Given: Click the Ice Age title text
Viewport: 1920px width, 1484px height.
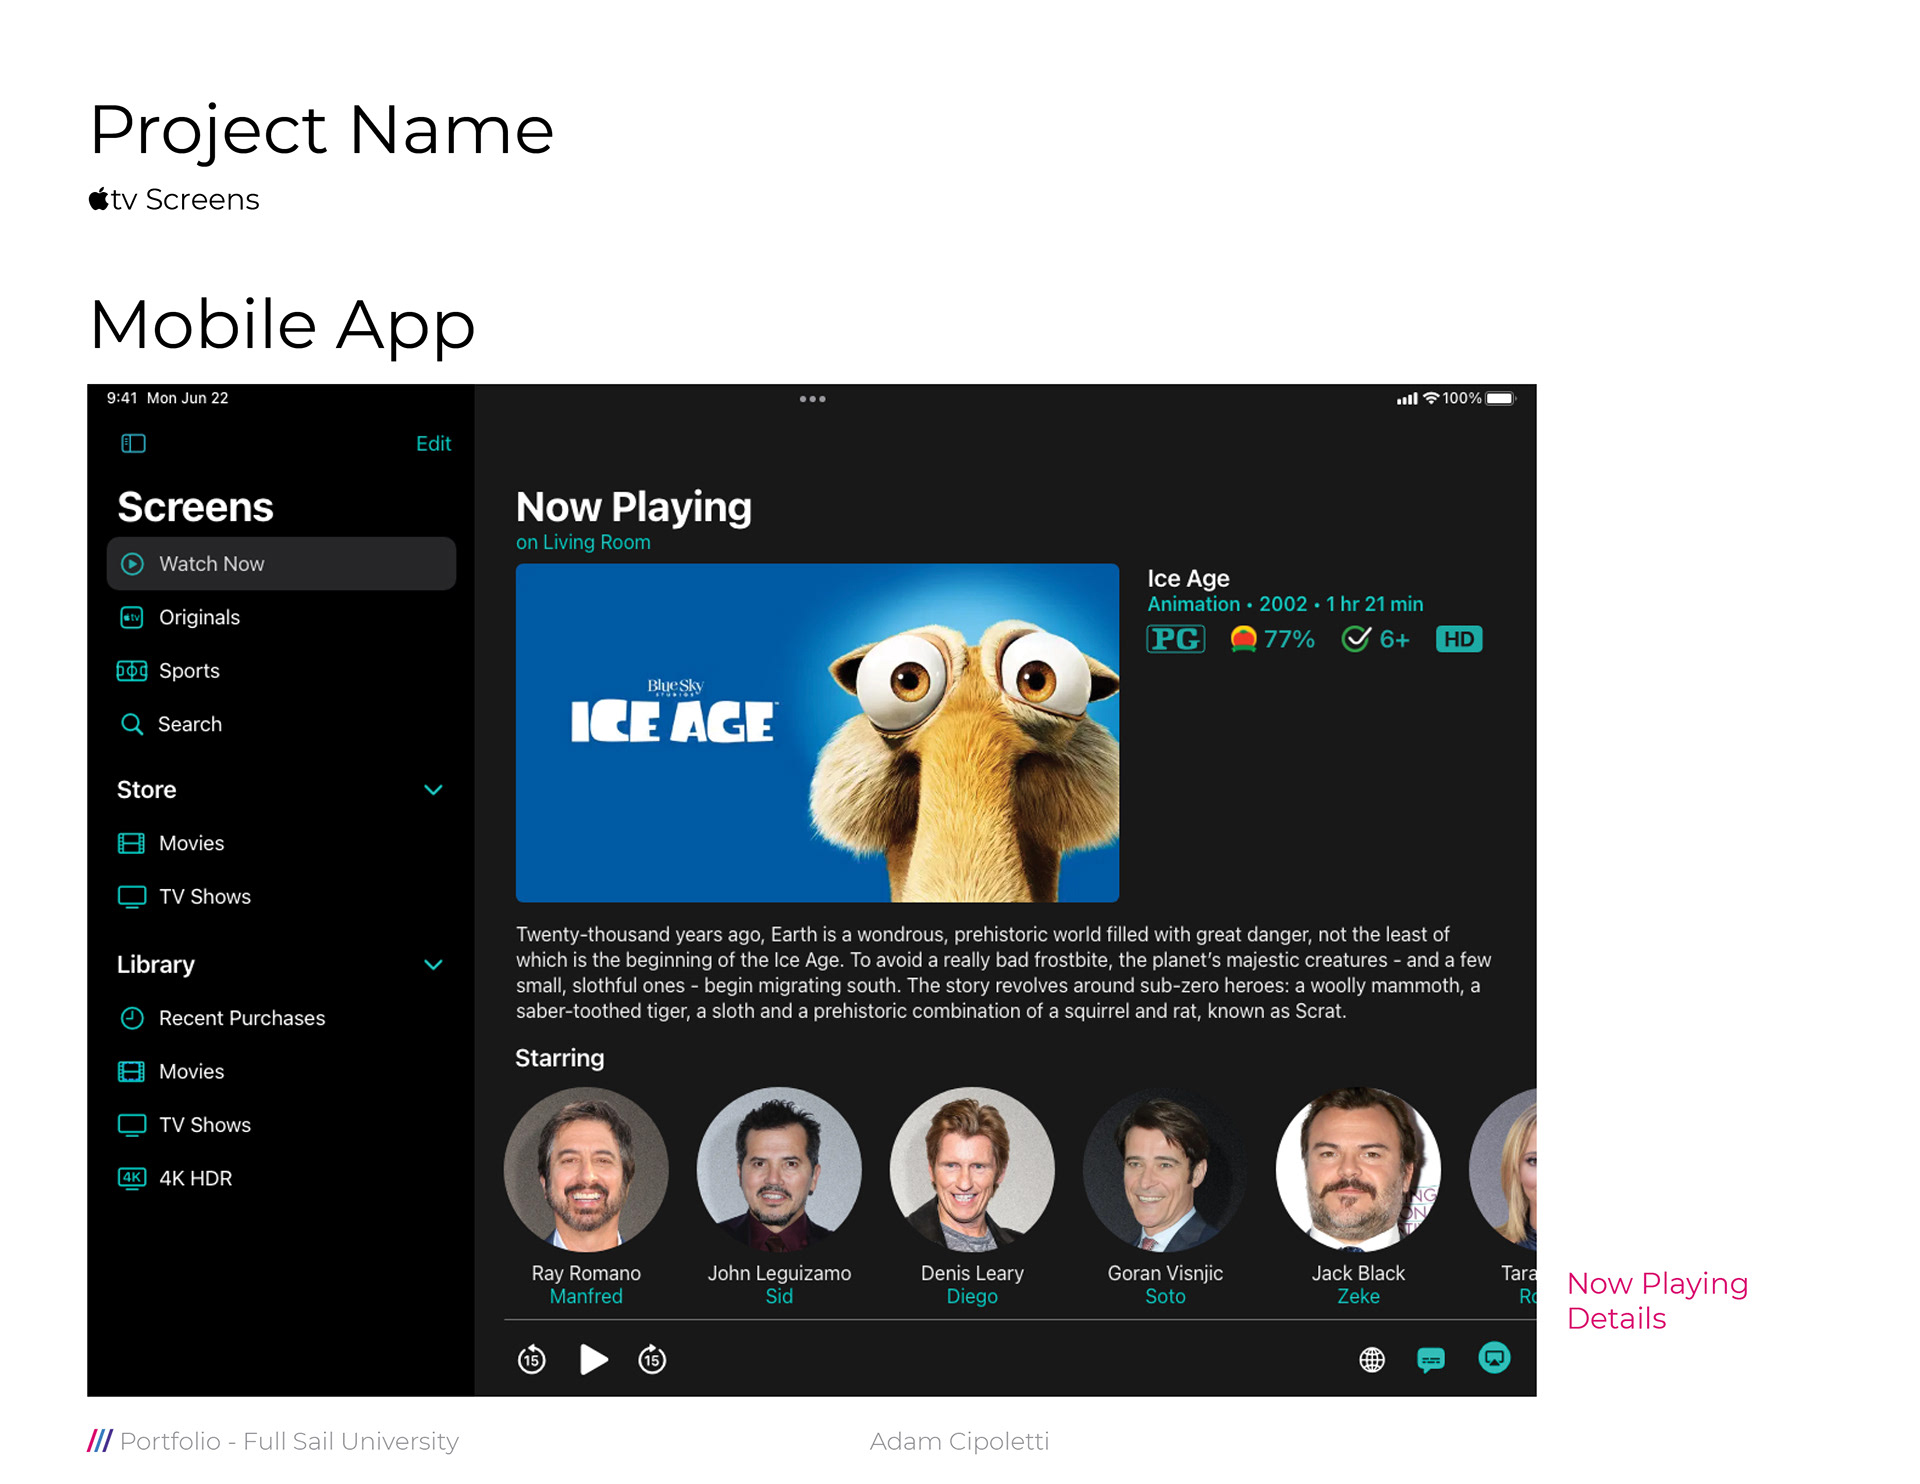Looking at the screenshot, I should (1188, 578).
